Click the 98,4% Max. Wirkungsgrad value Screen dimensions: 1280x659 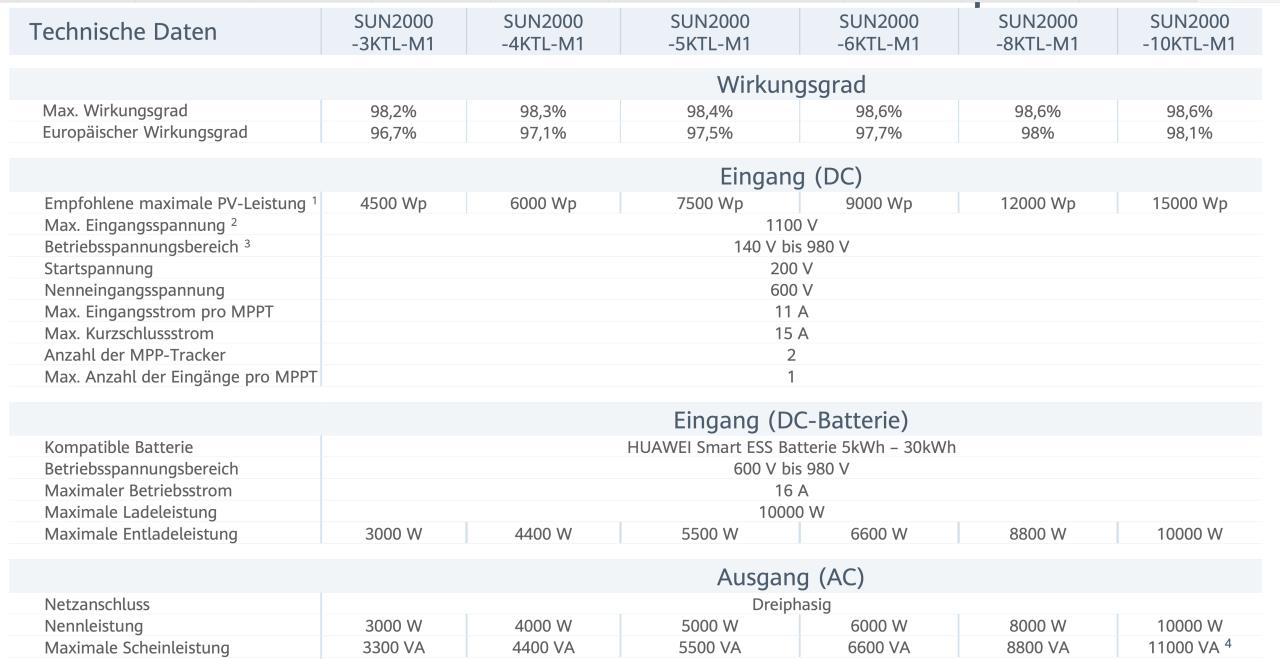(709, 112)
